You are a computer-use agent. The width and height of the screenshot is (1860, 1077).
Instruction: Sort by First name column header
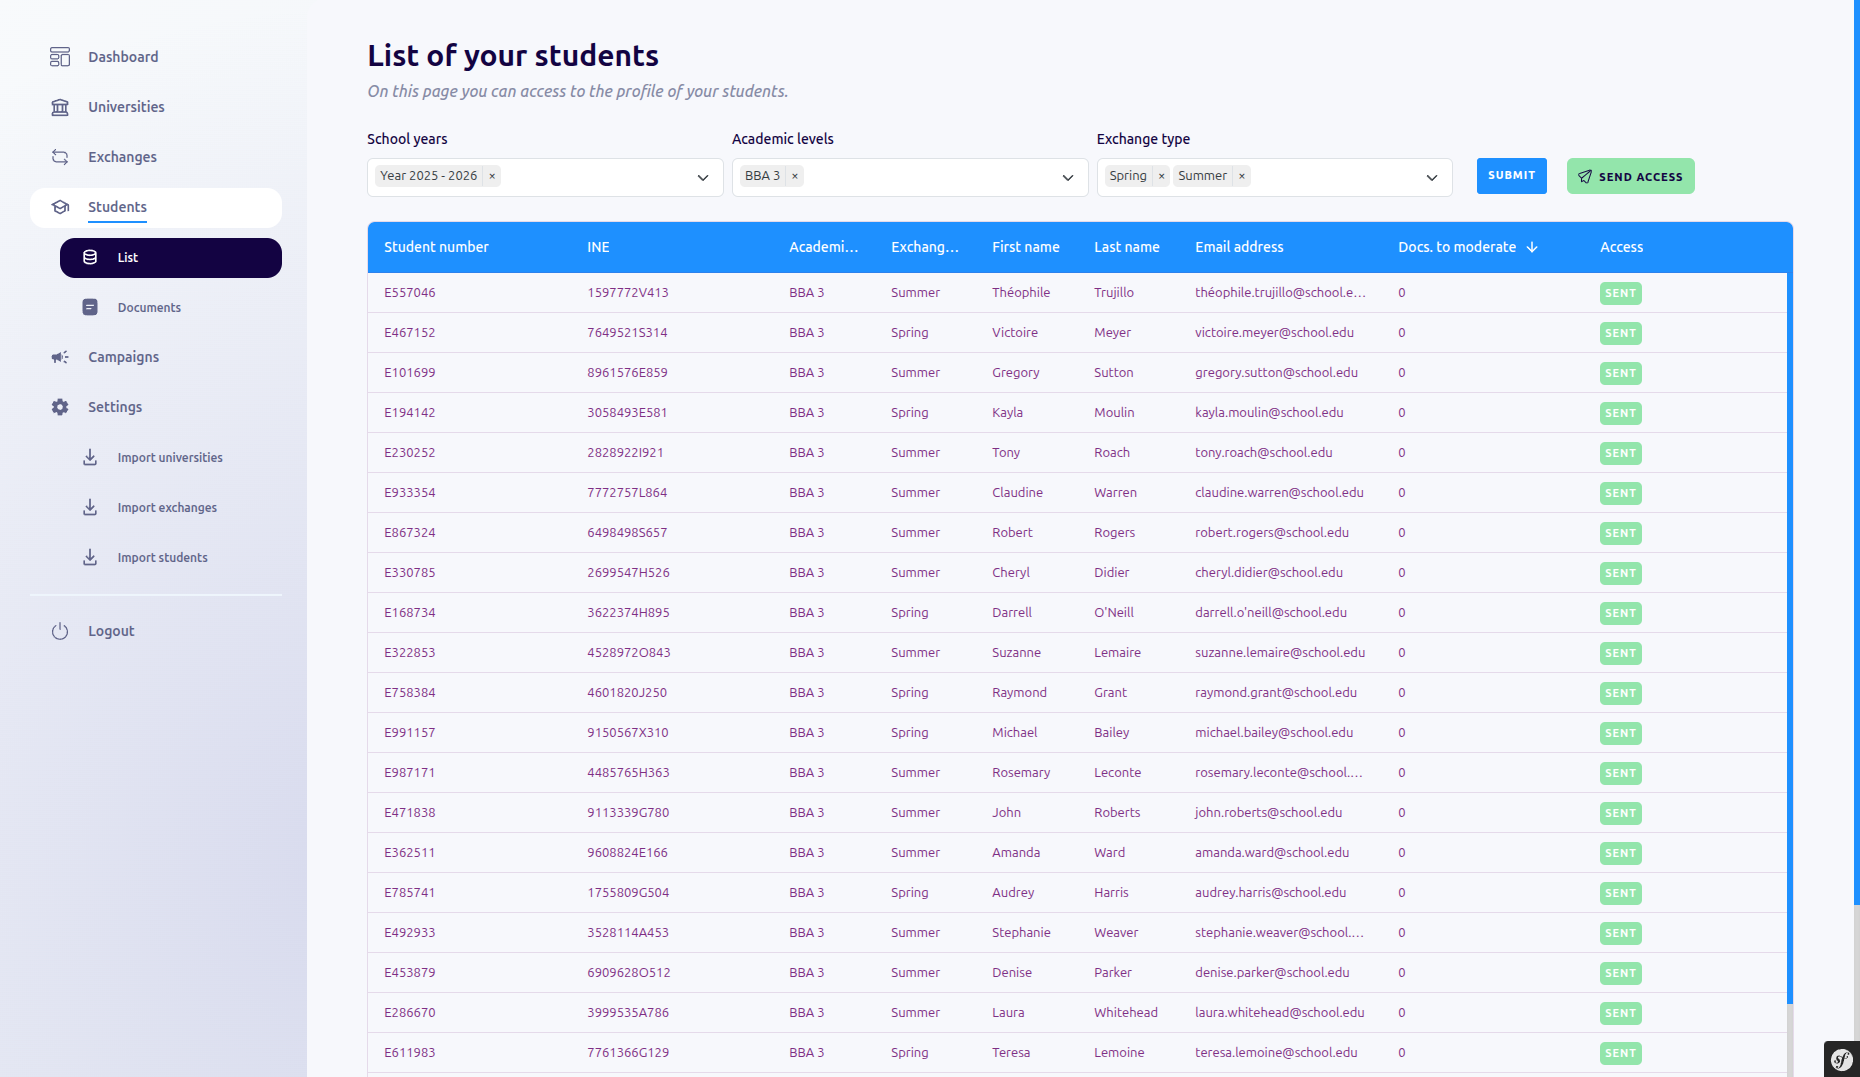[1025, 247]
